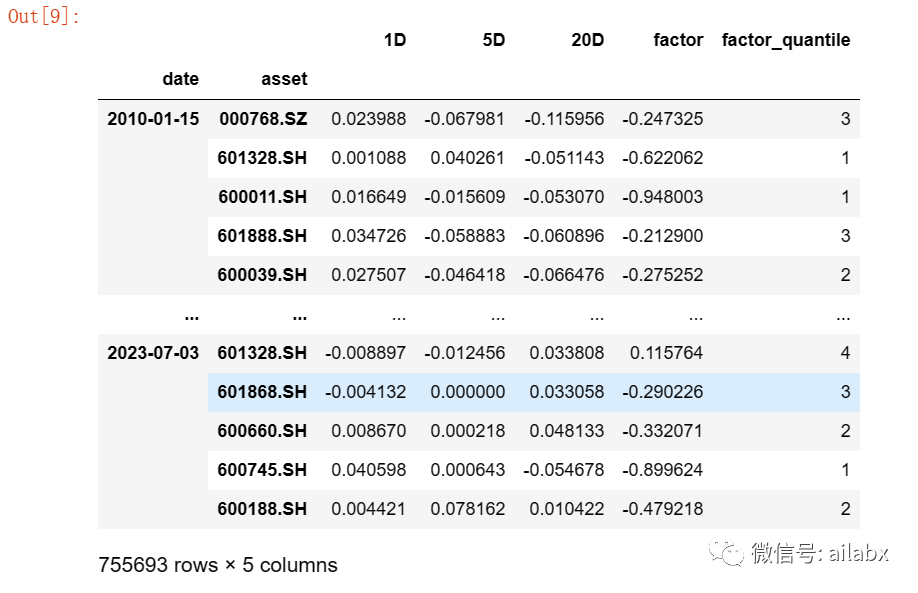
Task: Select asset 600011.SH row label
Action: [262, 197]
